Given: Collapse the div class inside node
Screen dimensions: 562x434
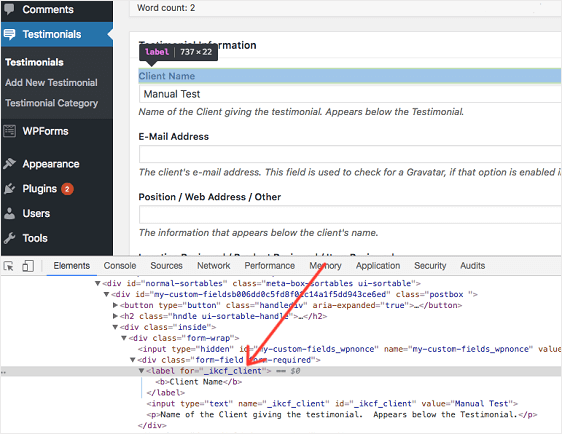Looking at the screenshot, I should 115,327.
